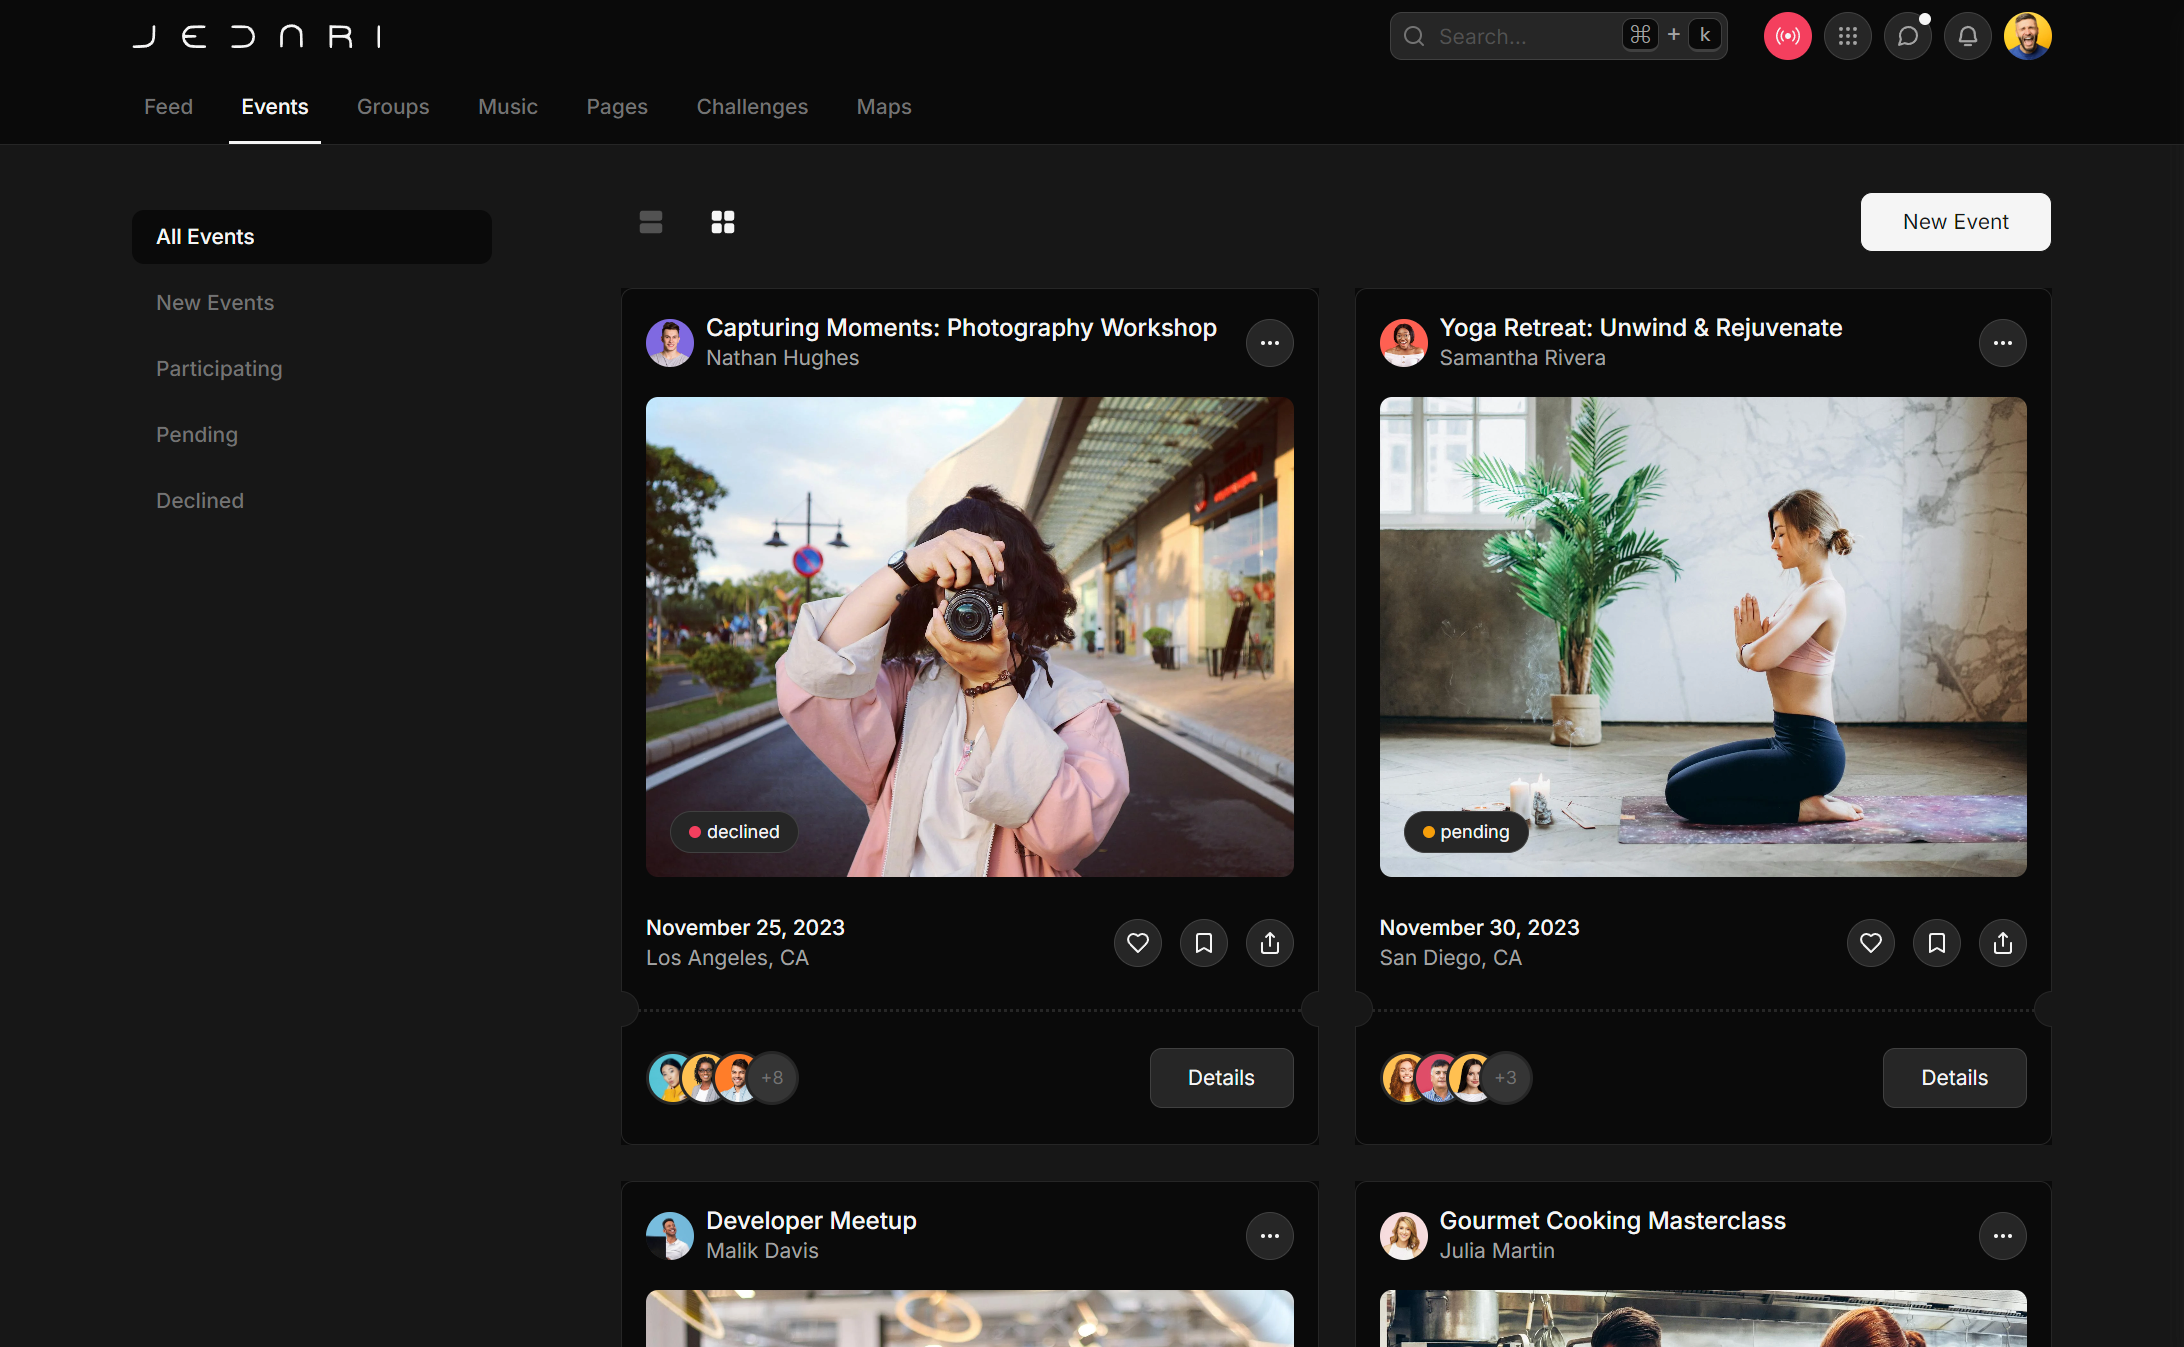
Task: Select the Events tab
Action: pos(275,107)
